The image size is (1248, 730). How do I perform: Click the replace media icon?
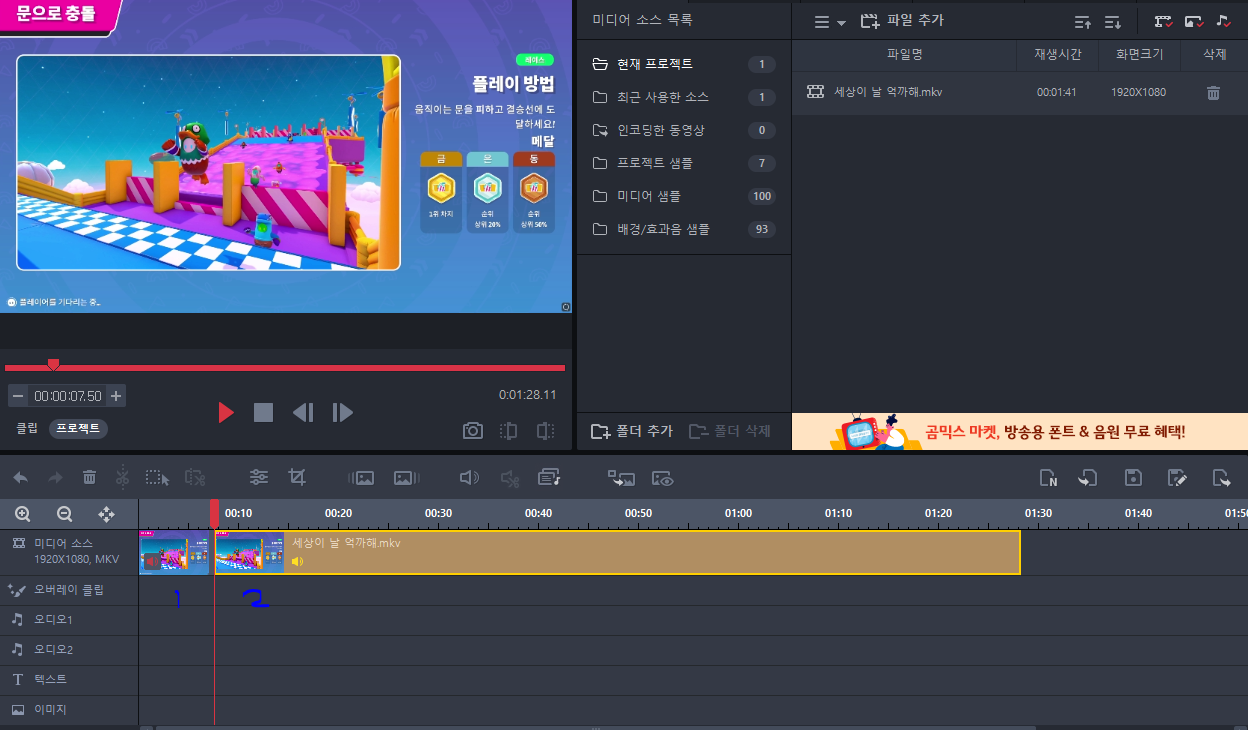(621, 478)
